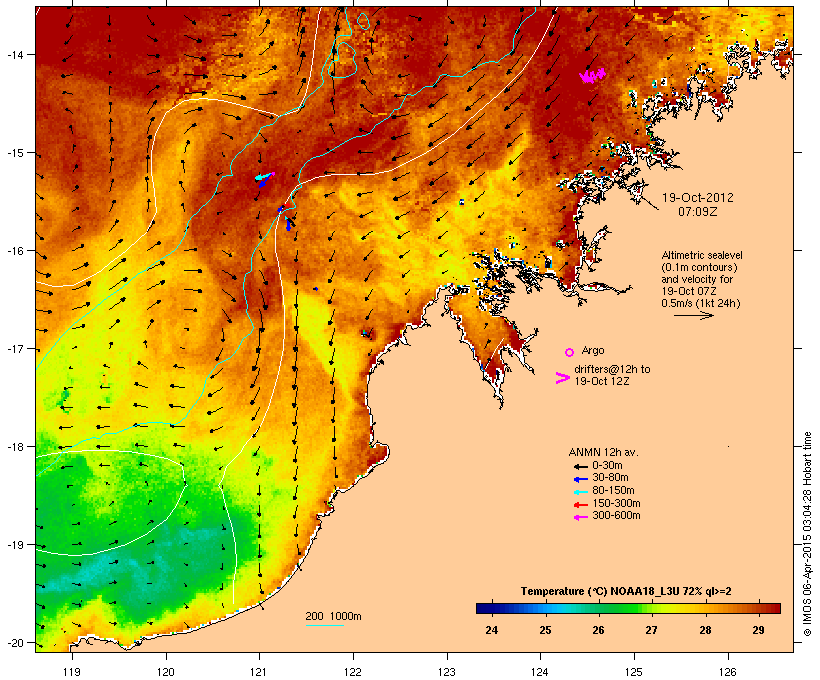Click the temperature color bar
Screen dimensions: 820x680
[x=628, y=608]
